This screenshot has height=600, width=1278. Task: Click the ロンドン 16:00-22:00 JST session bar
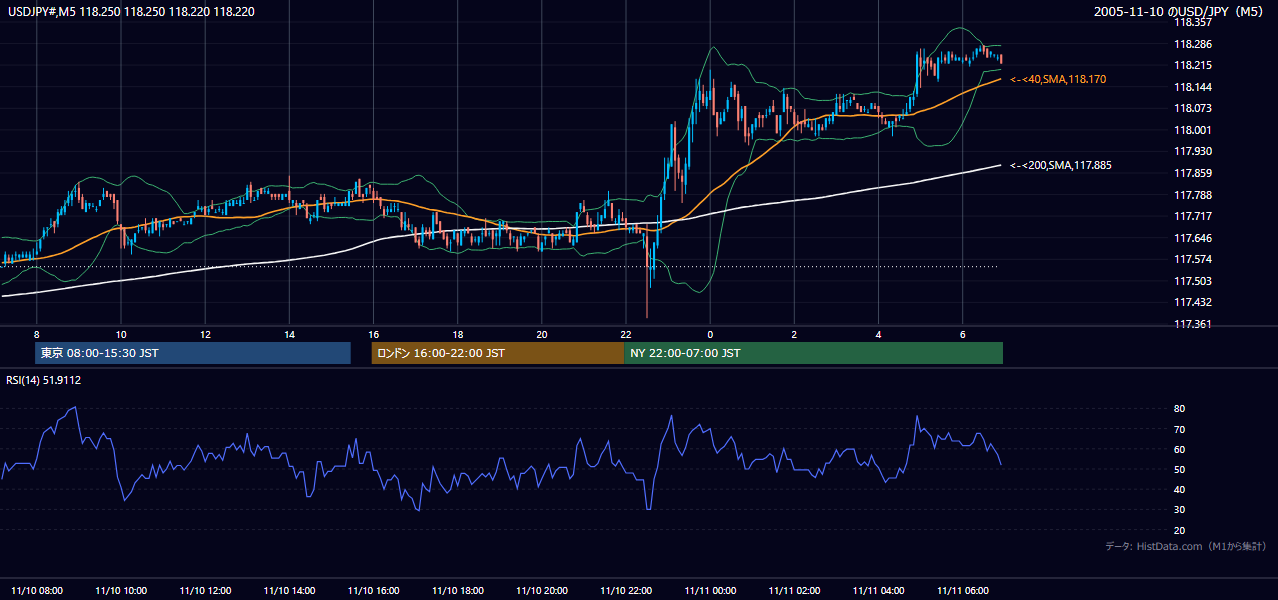(x=498, y=353)
